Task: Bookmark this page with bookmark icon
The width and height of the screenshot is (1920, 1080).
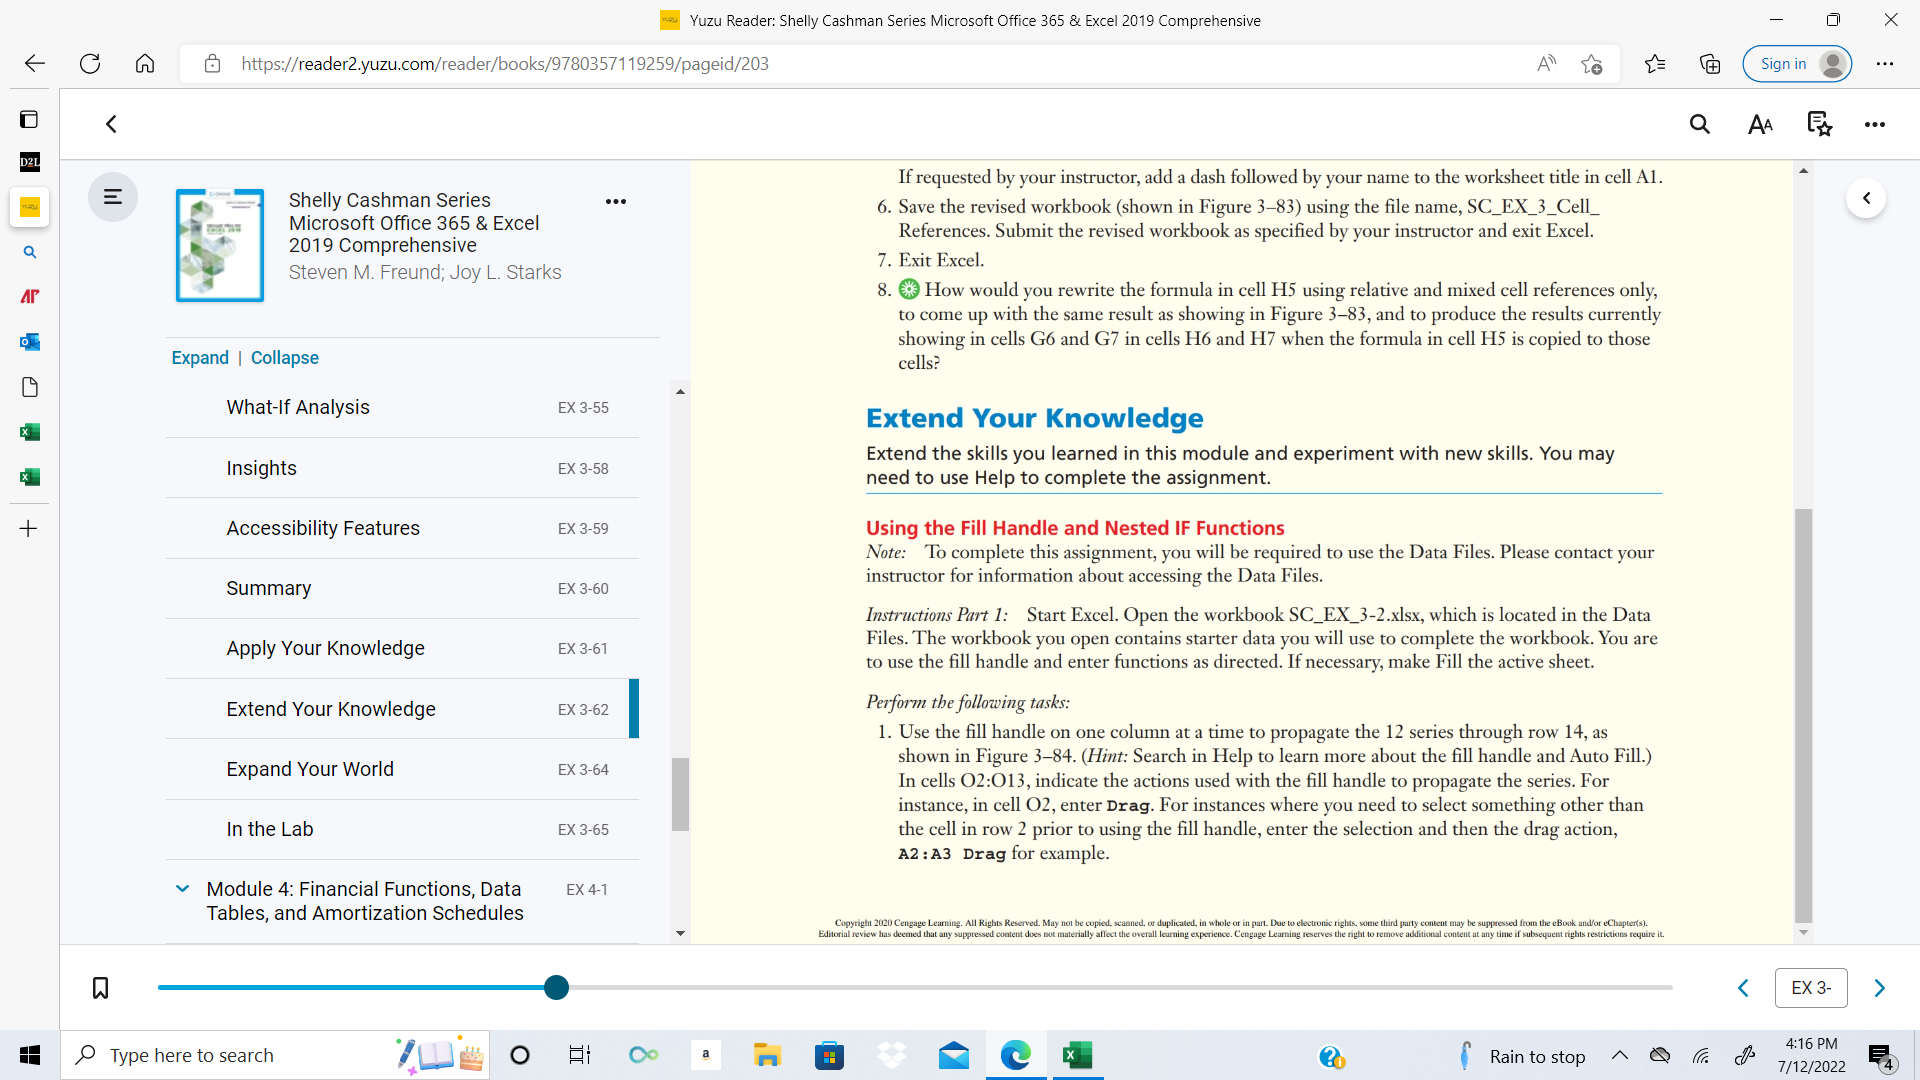Action: 100,988
